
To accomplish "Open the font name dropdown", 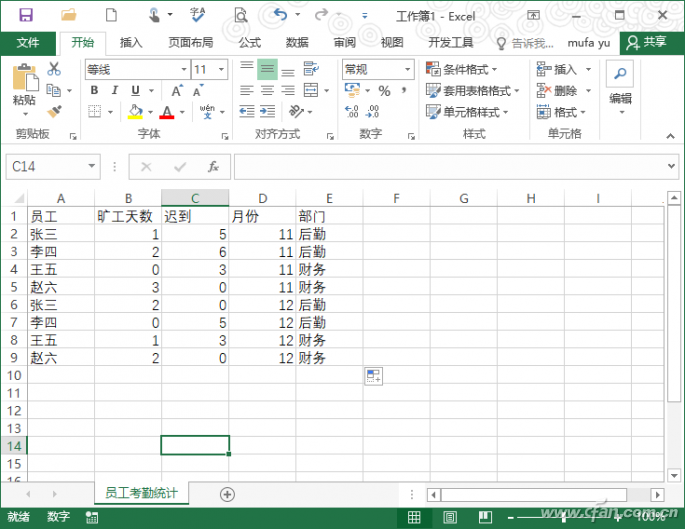I will click(184, 69).
